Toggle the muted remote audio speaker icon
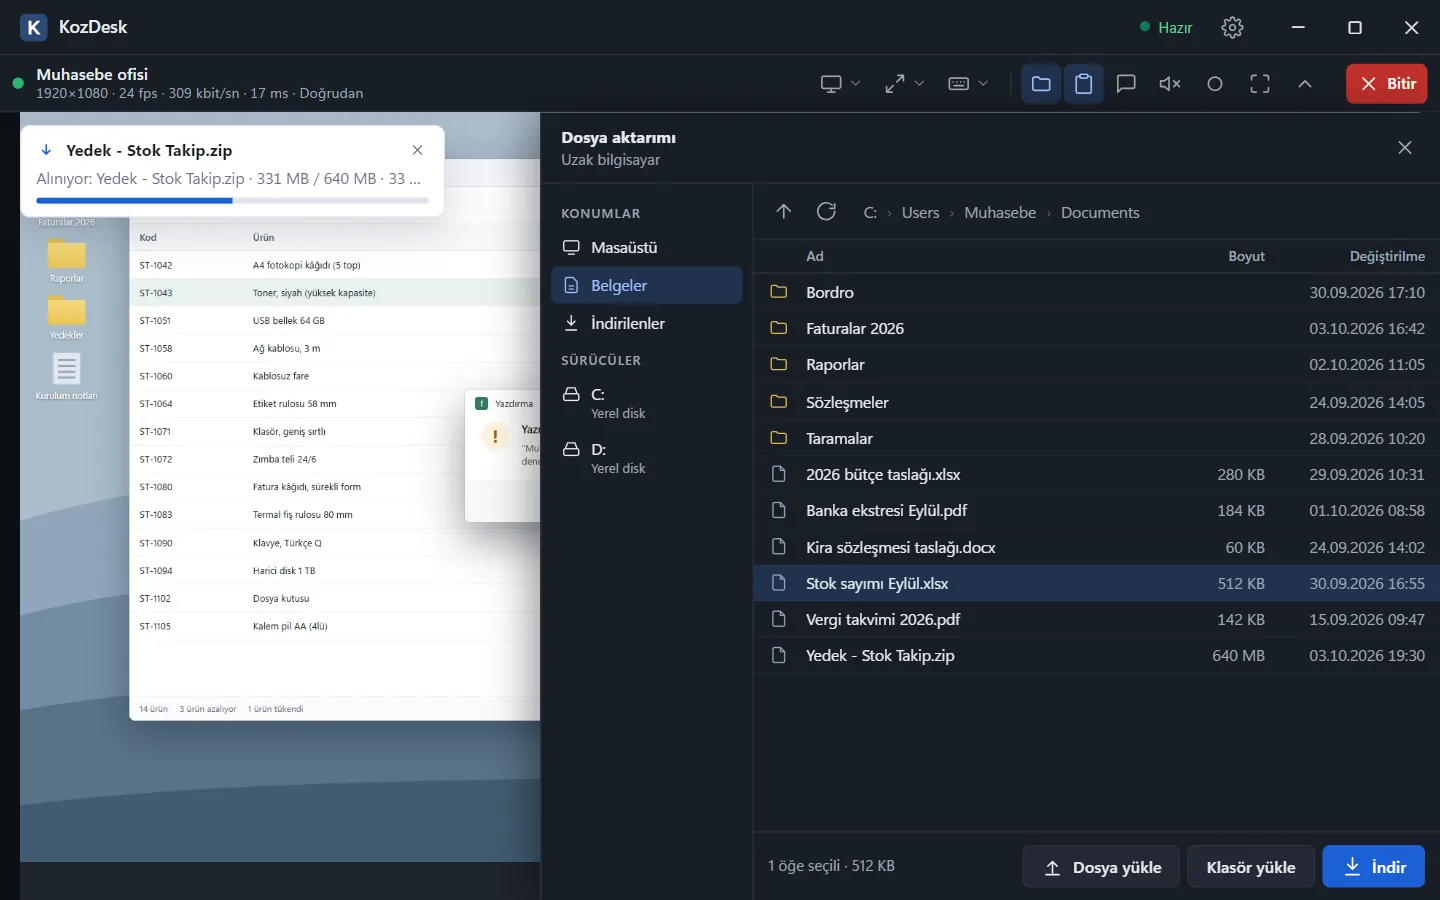 click(1170, 84)
